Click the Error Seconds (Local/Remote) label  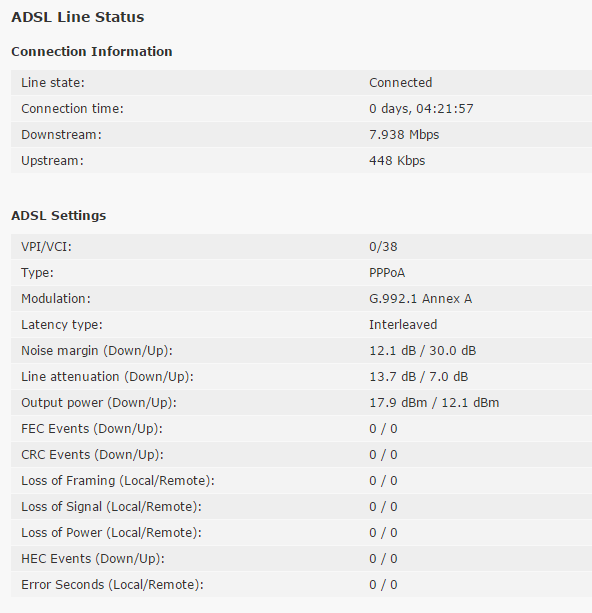(x=112, y=585)
